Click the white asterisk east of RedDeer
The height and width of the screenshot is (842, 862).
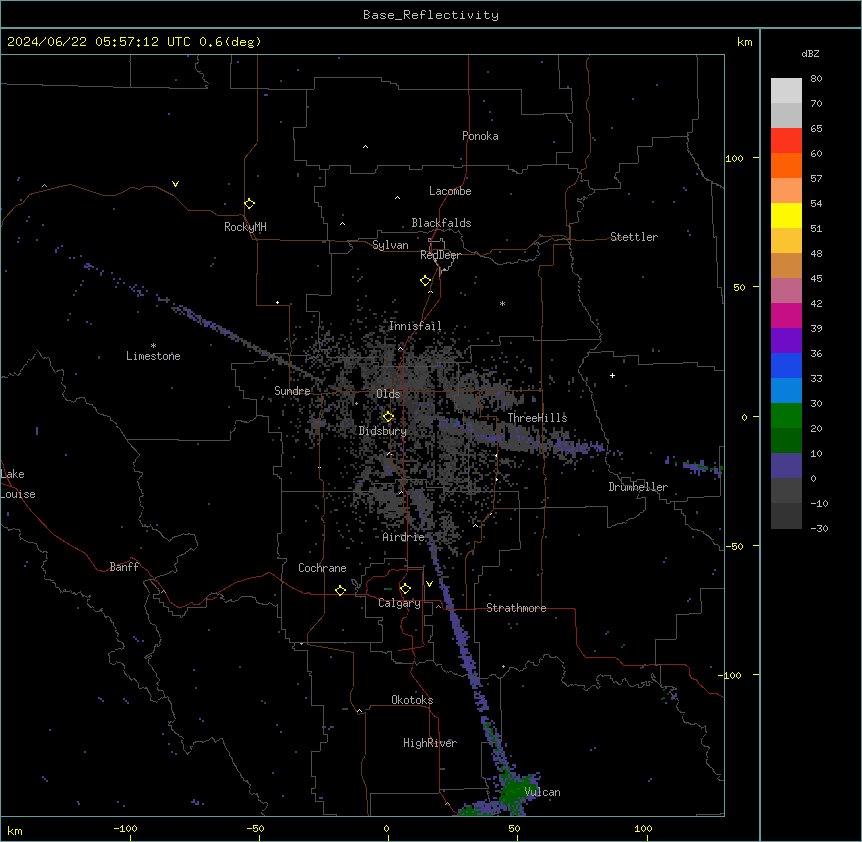[502, 303]
